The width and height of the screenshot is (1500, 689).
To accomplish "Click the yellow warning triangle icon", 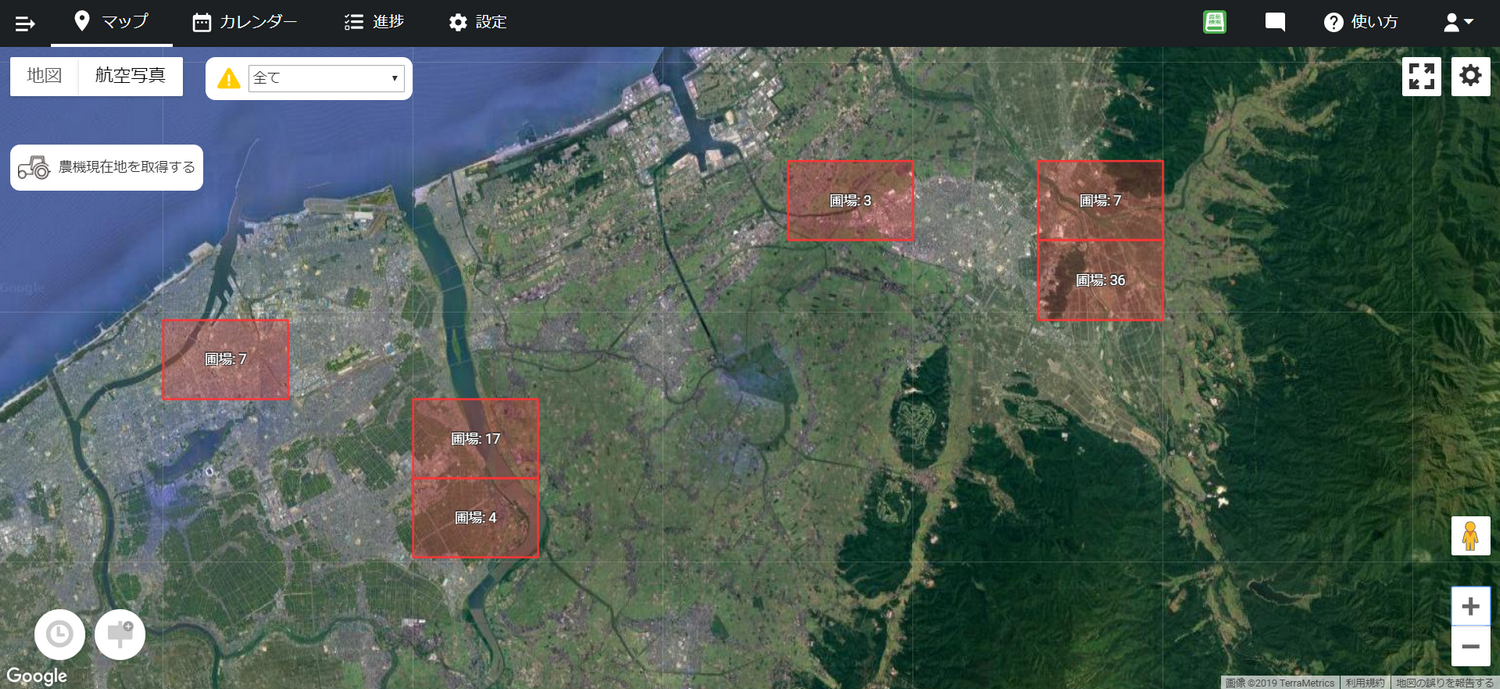I will (229, 77).
